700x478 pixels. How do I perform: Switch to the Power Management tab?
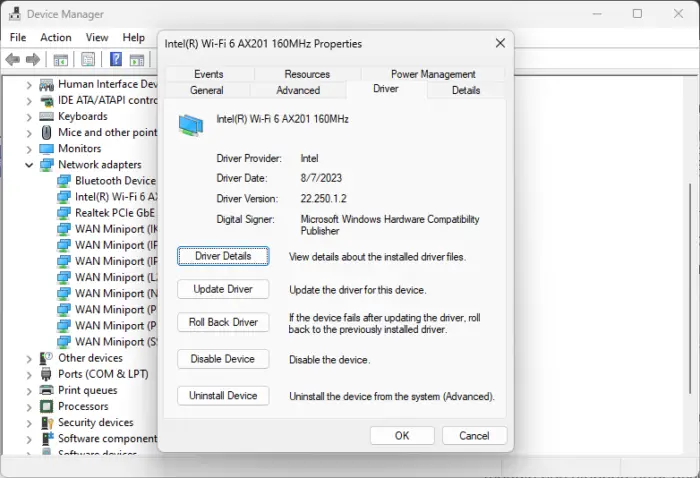click(433, 74)
